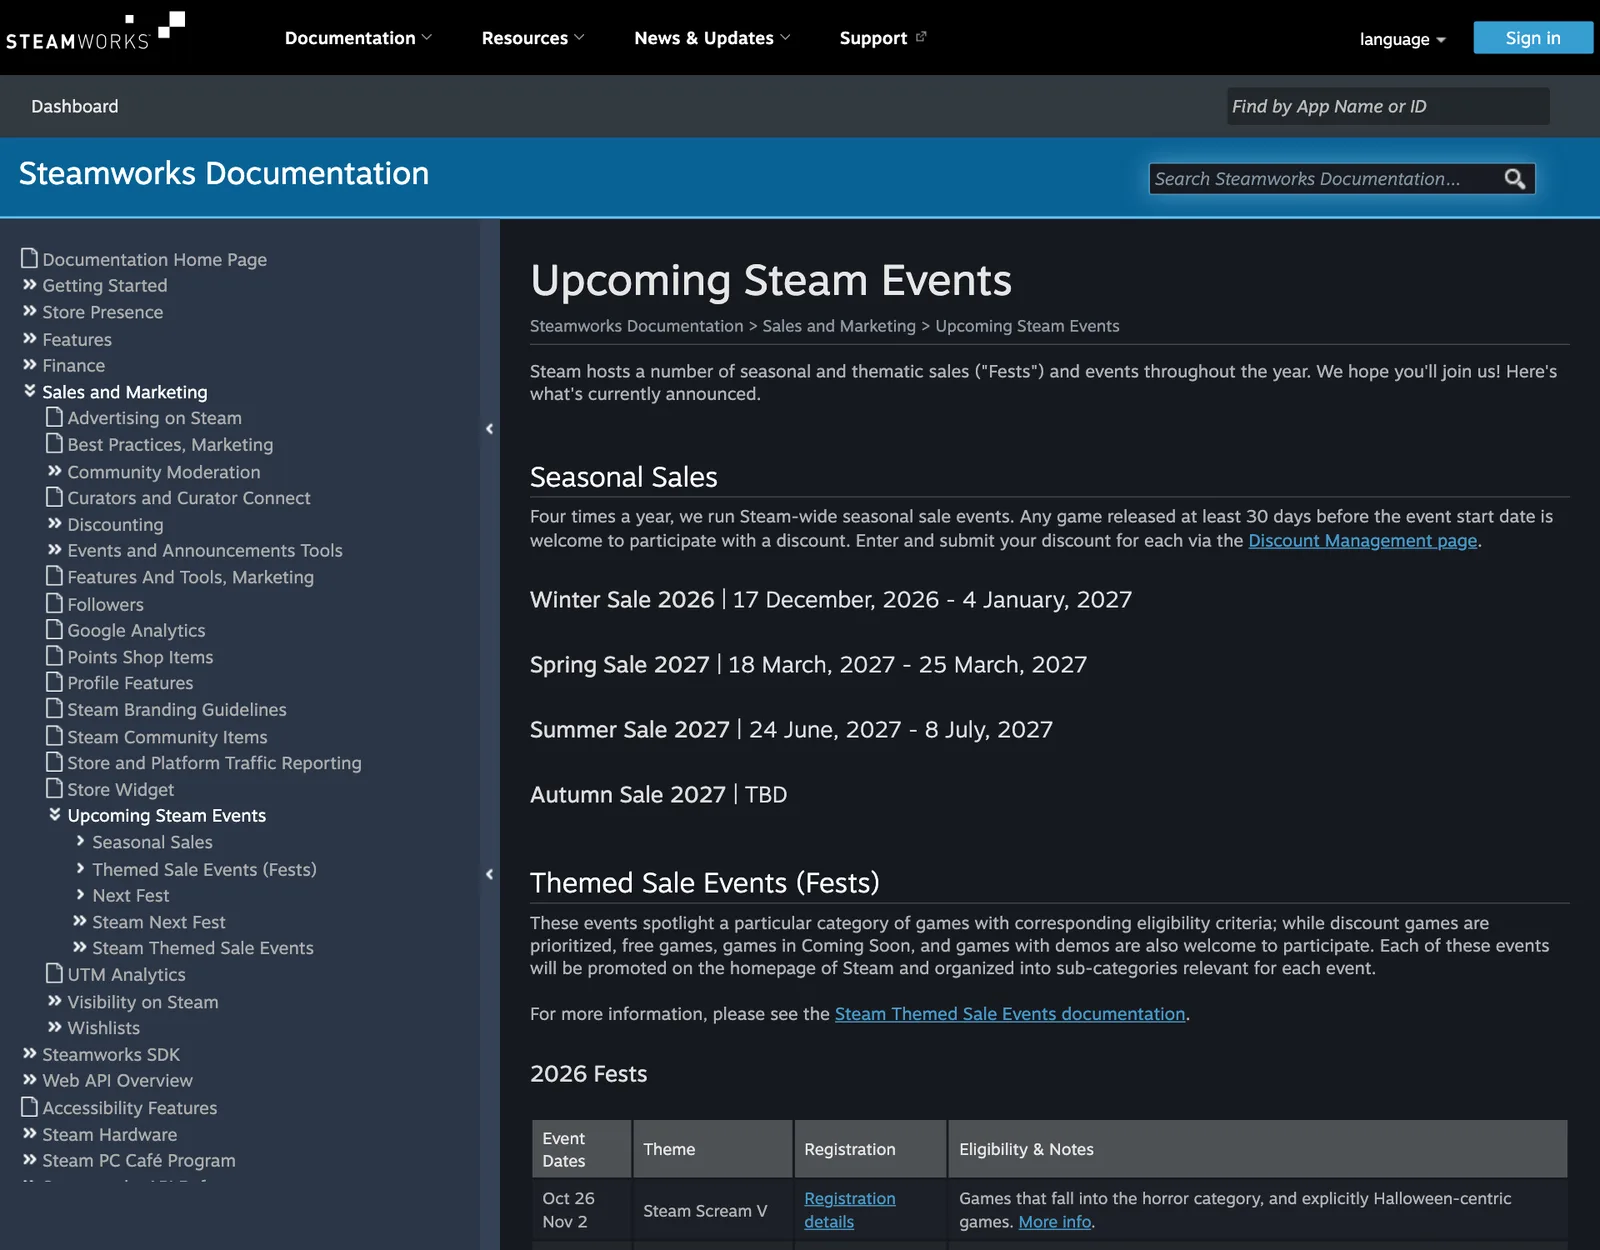Viewport: 1600px width, 1250px height.
Task: Open Registration details for Steam Scream V
Action: click(x=849, y=1210)
